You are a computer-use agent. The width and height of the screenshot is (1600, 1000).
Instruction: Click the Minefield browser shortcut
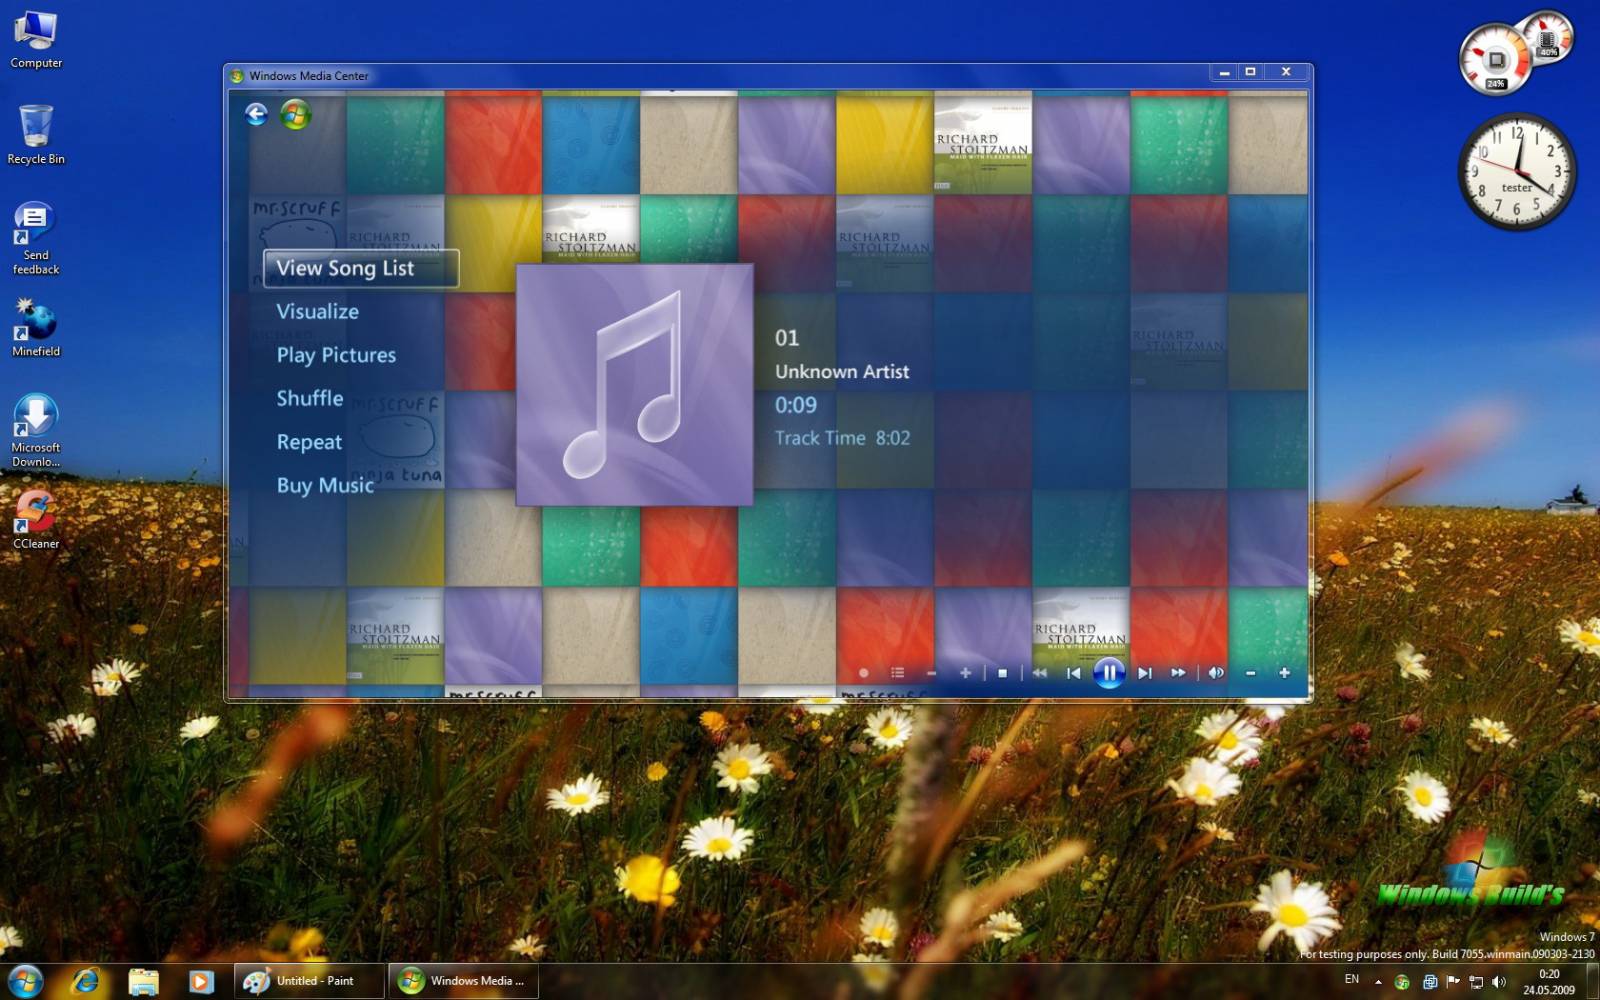click(x=36, y=328)
